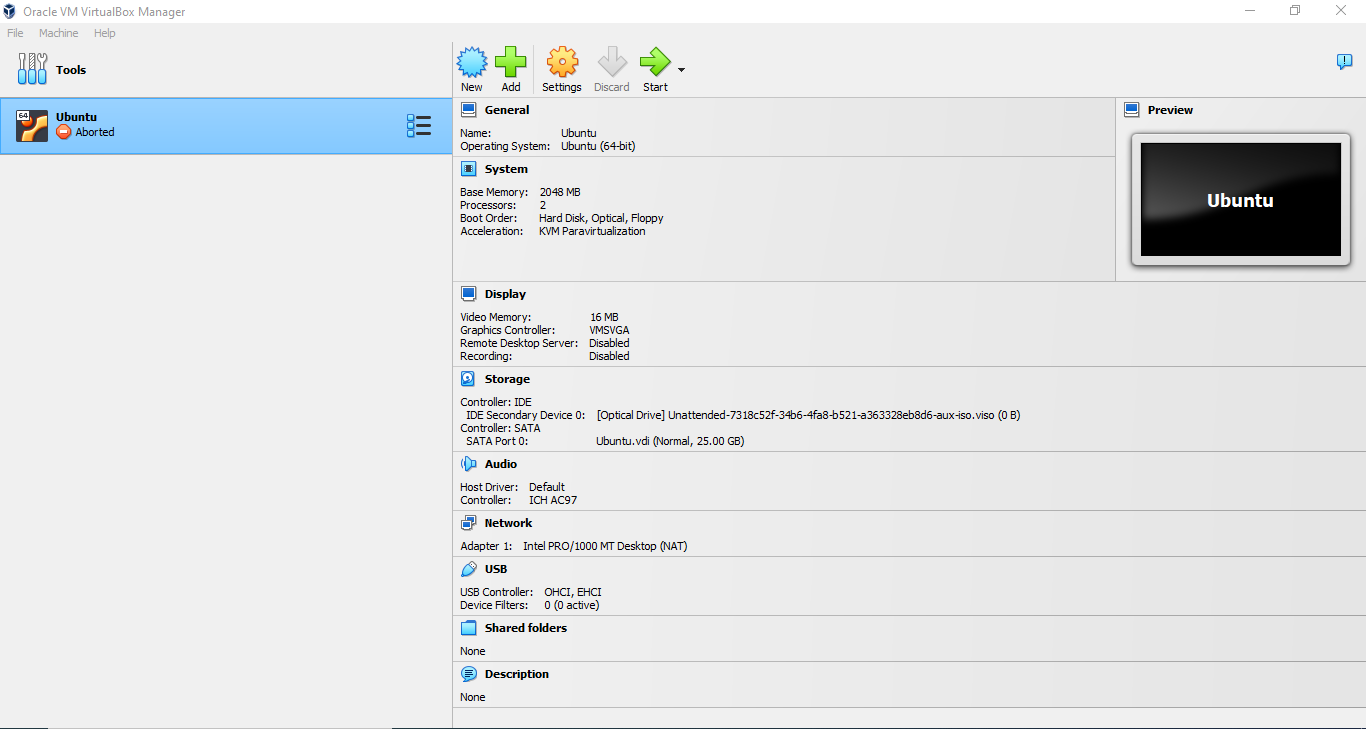Click the General section icon
The width and height of the screenshot is (1366, 729).
pyautogui.click(x=468, y=110)
